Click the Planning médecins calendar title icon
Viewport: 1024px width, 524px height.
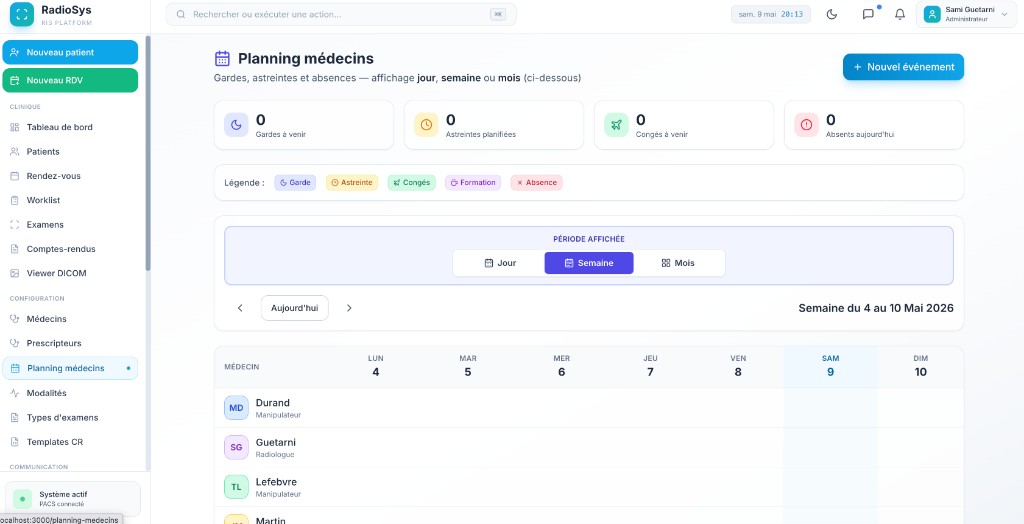coord(222,59)
